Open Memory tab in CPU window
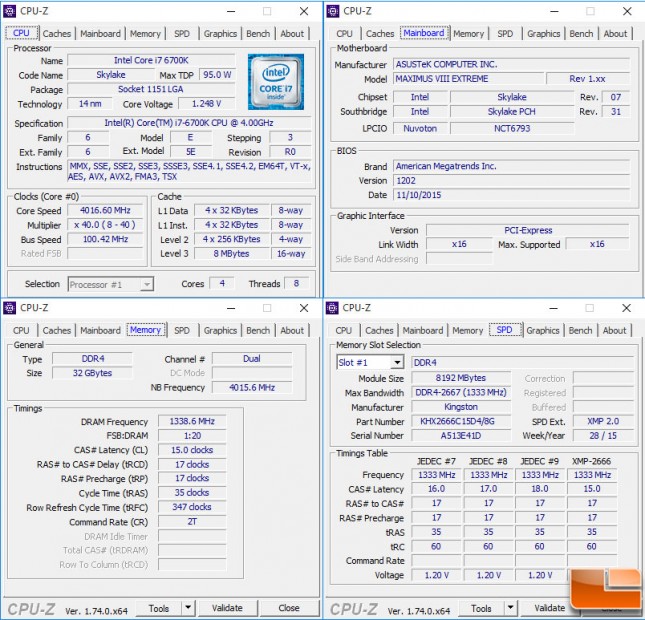The height and width of the screenshot is (620, 645). pos(145,34)
